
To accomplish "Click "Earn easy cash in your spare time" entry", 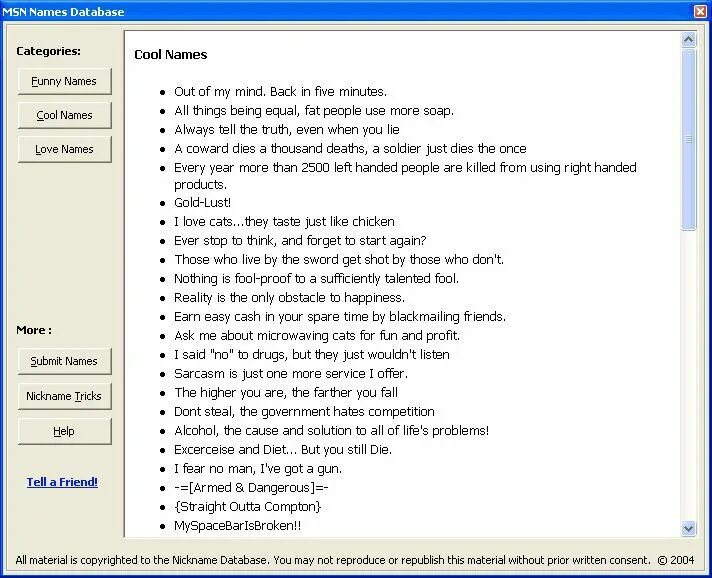I will [x=340, y=317].
